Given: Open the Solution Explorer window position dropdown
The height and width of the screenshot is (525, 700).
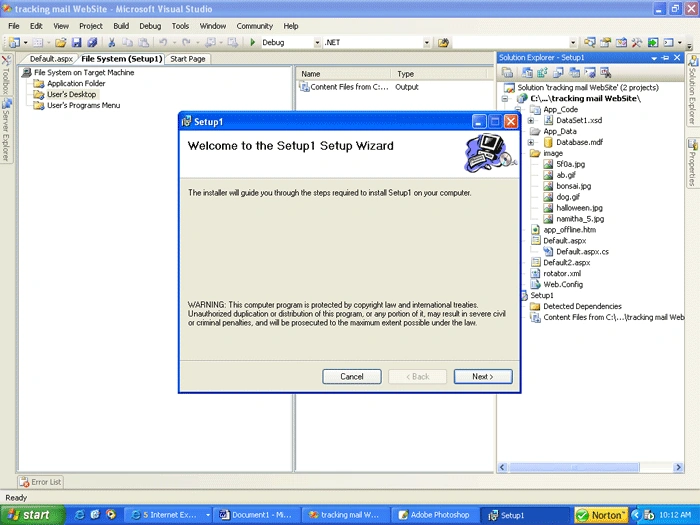Looking at the screenshot, I should (x=654, y=58).
